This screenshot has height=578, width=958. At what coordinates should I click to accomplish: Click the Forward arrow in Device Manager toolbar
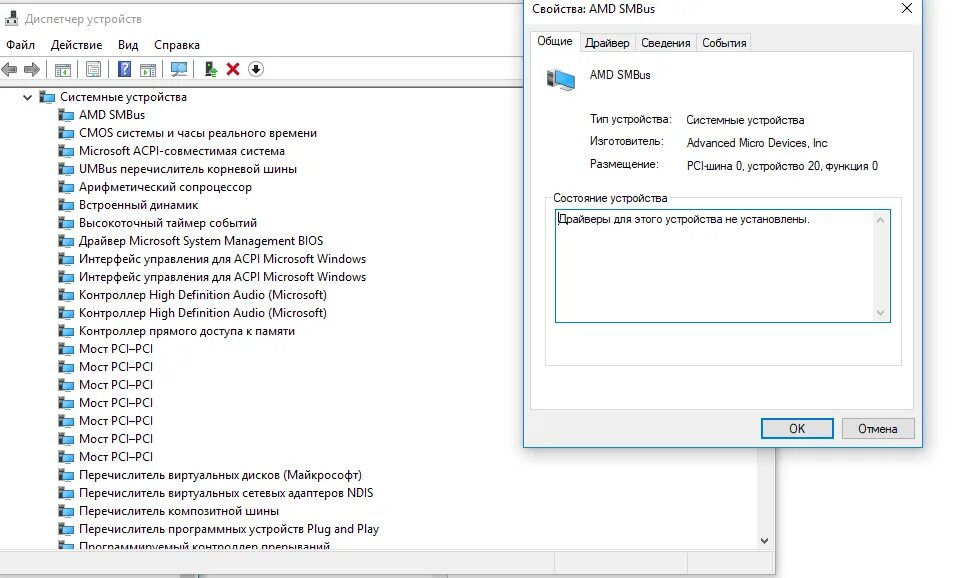[x=32, y=69]
